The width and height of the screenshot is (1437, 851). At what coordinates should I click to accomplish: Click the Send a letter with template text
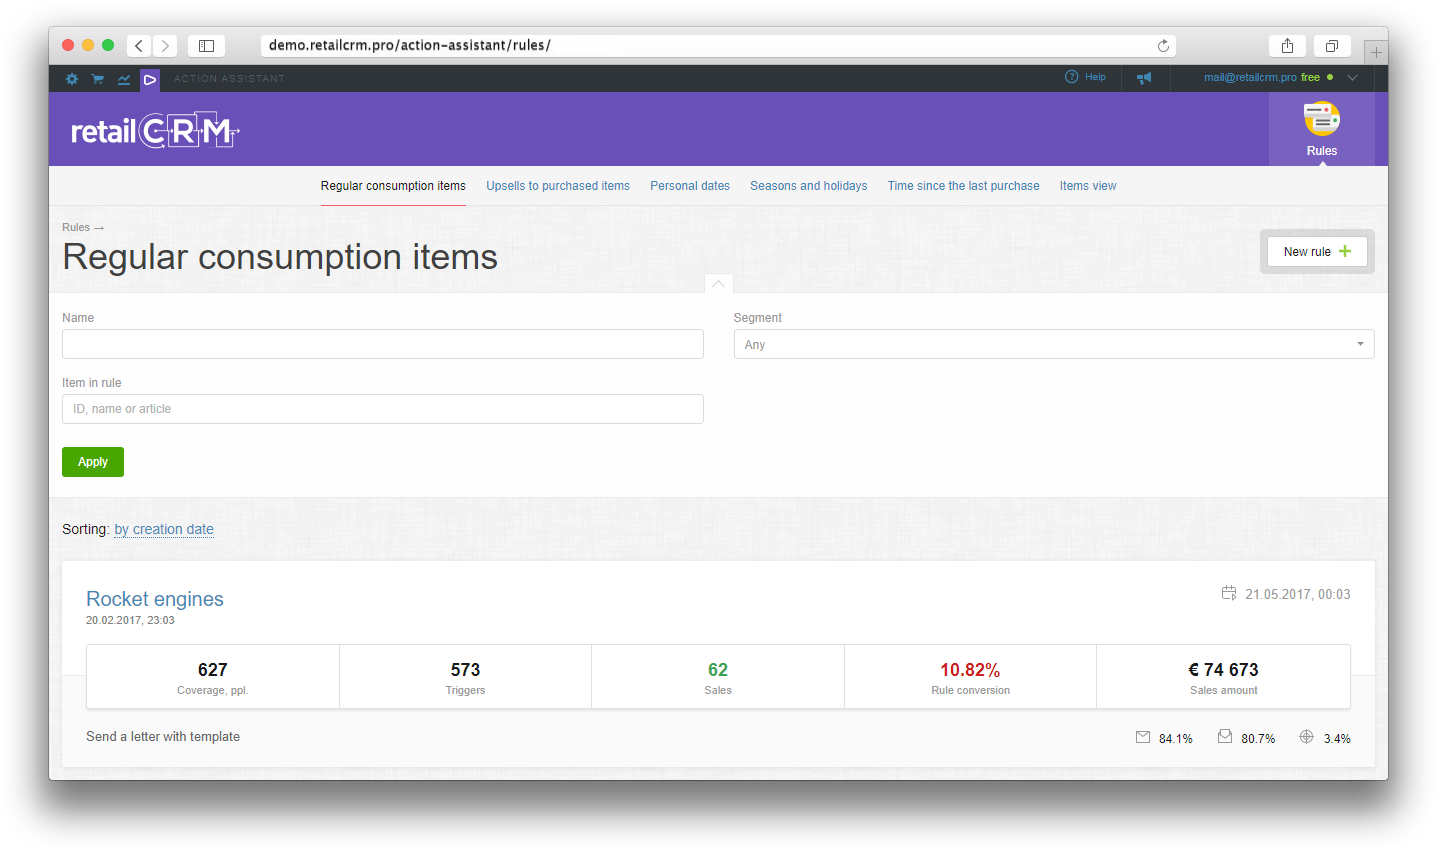pyautogui.click(x=163, y=737)
